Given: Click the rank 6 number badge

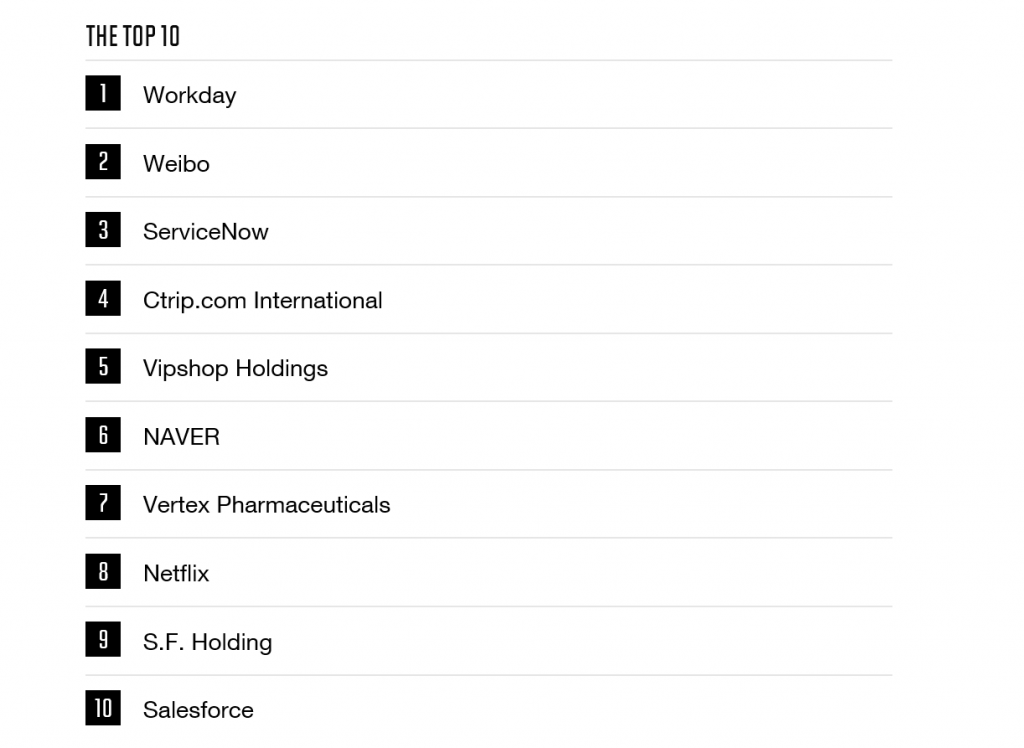Looking at the screenshot, I should 103,436.
